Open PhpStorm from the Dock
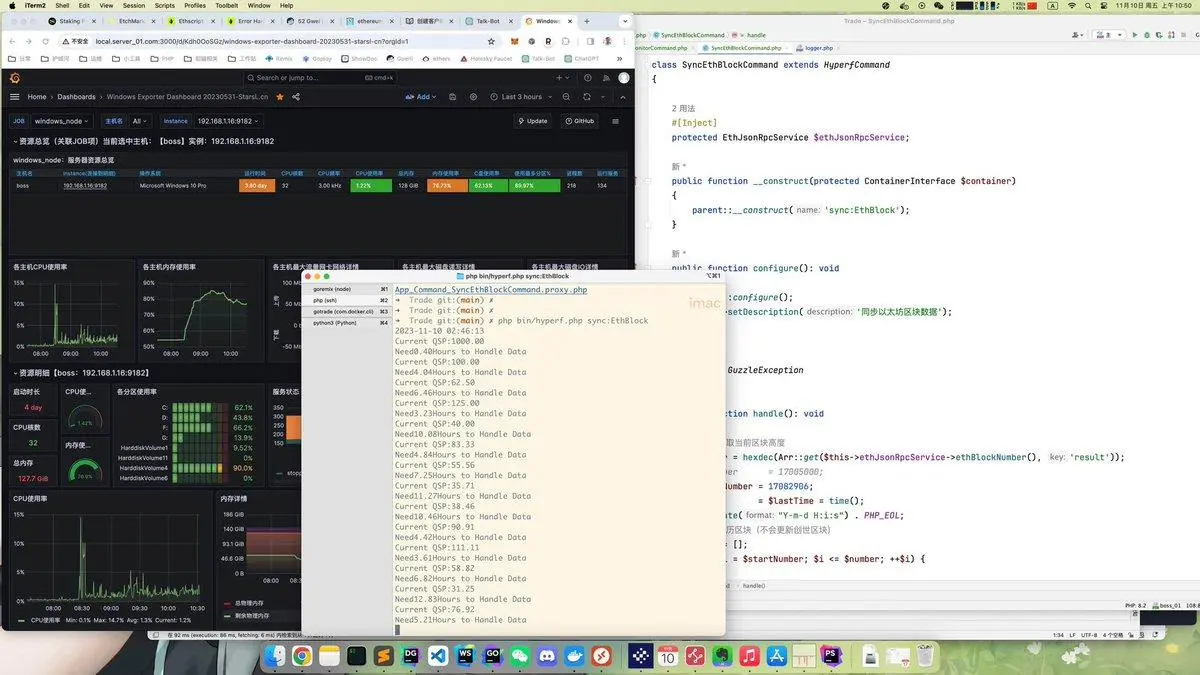Image resolution: width=1200 pixels, height=675 pixels. 831,656
